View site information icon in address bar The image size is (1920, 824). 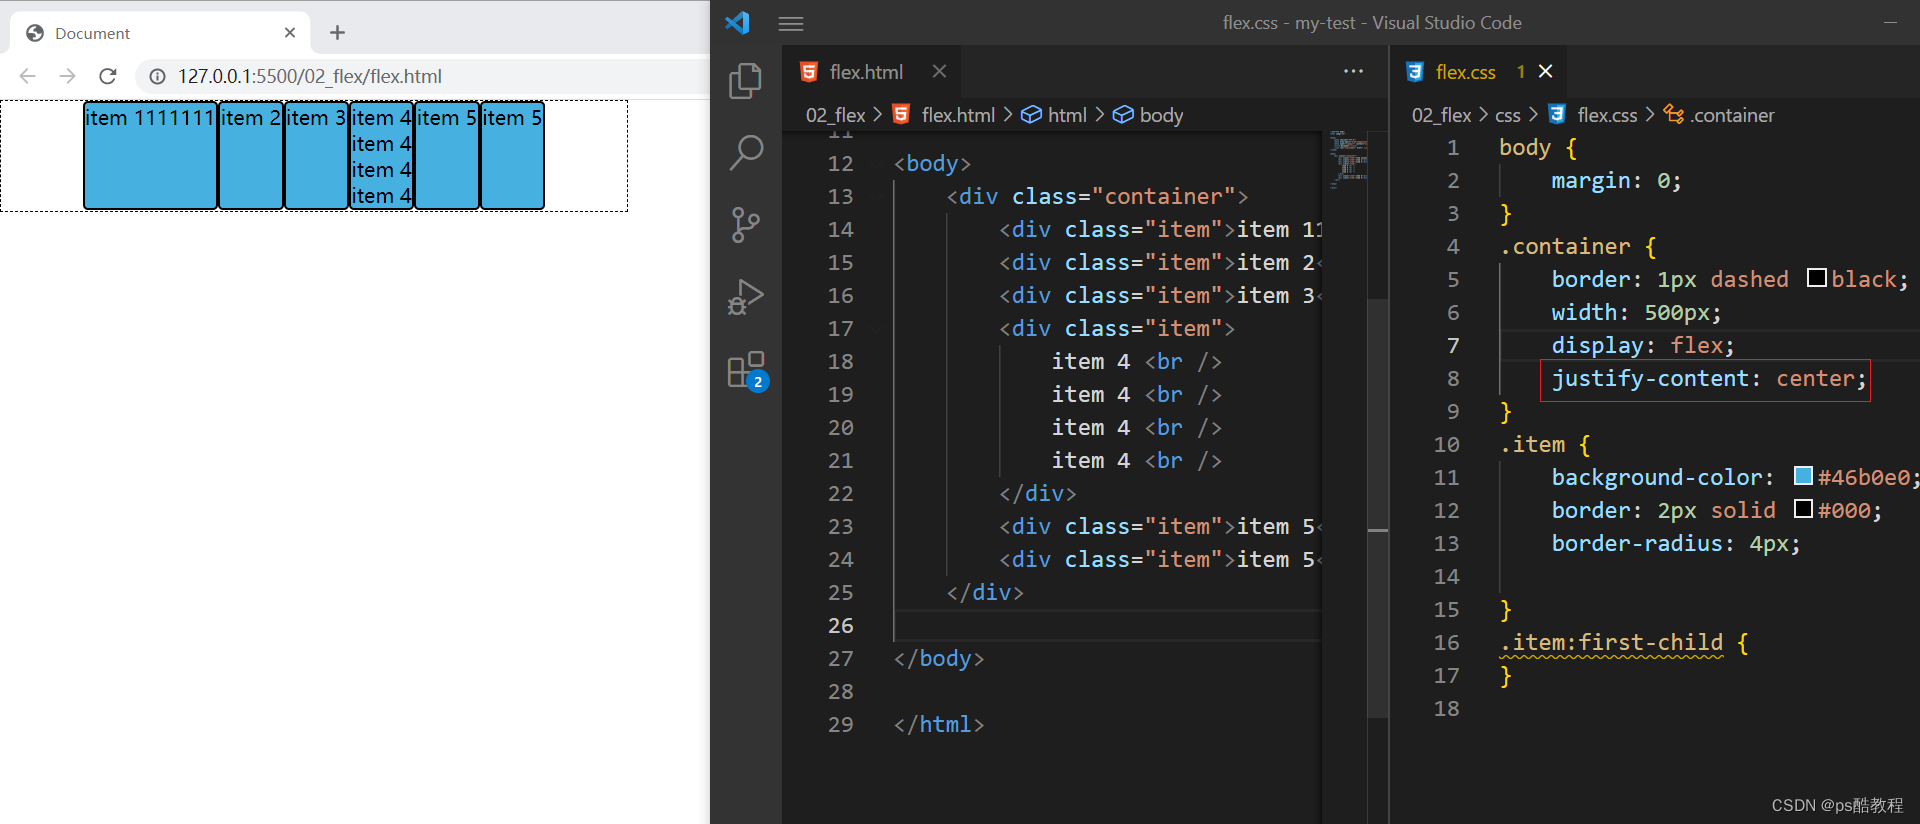click(x=157, y=76)
